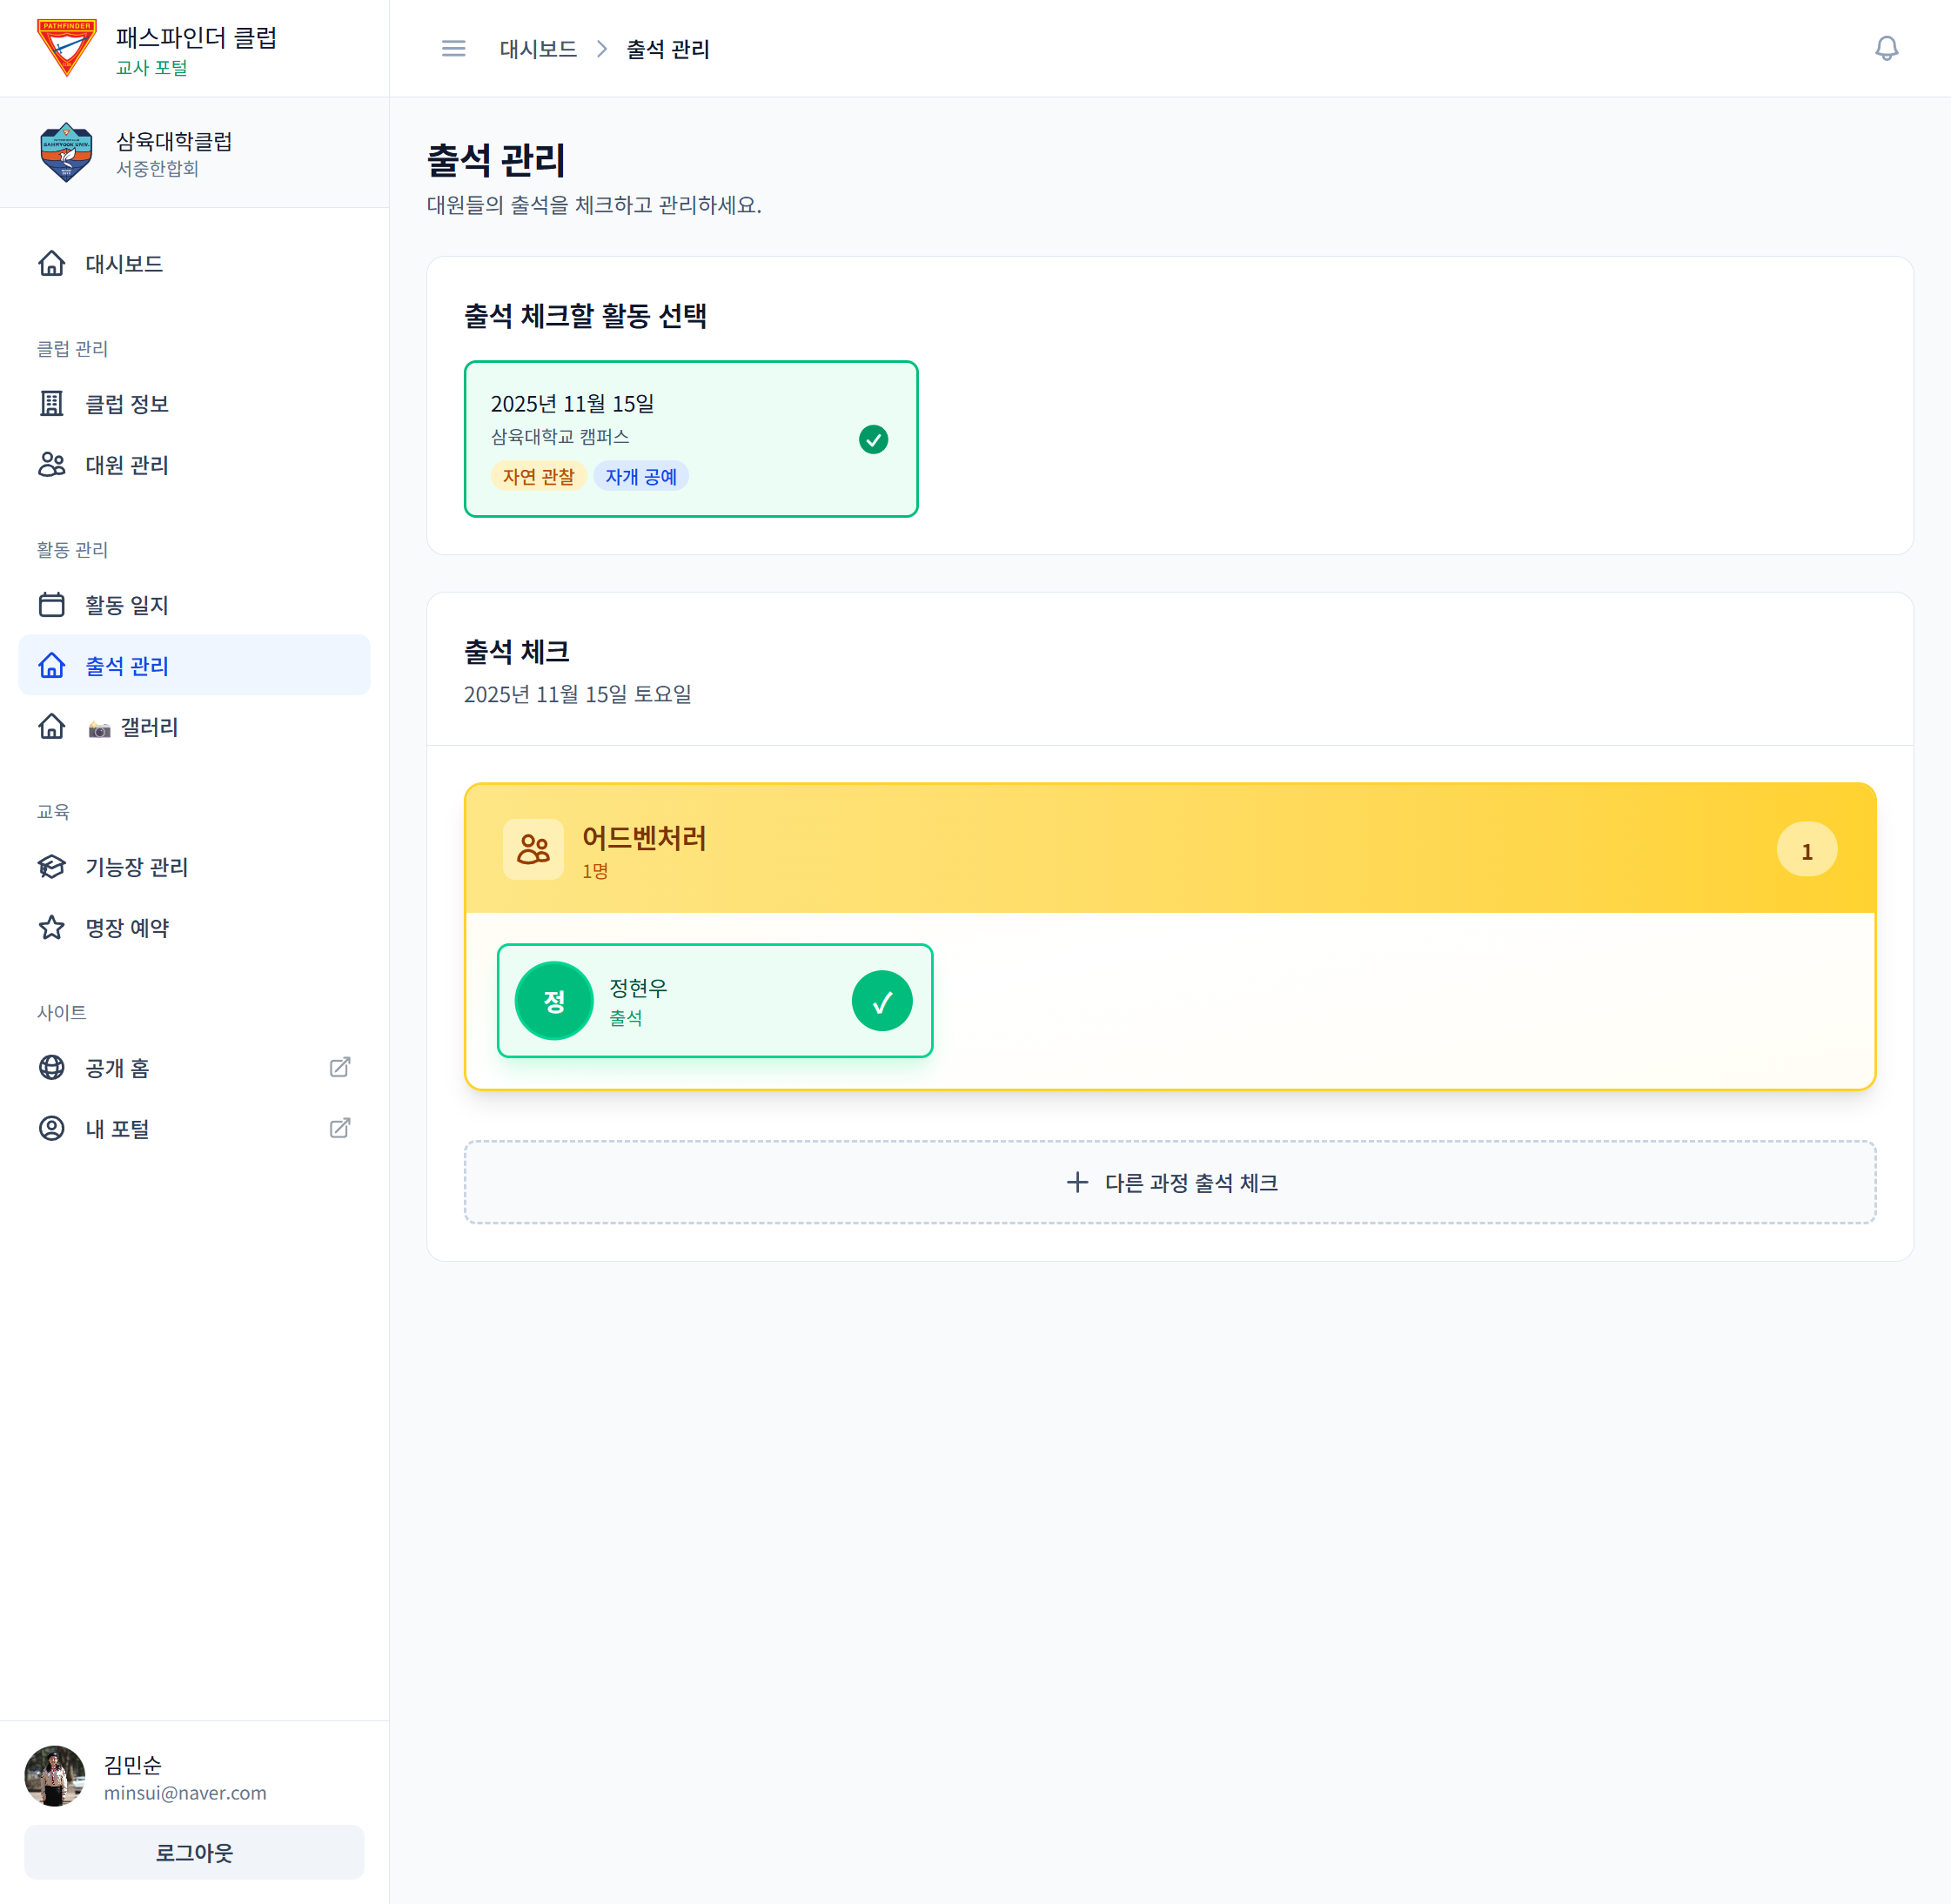
Task: Click 김민순's profile photo
Action: pyautogui.click(x=55, y=1775)
